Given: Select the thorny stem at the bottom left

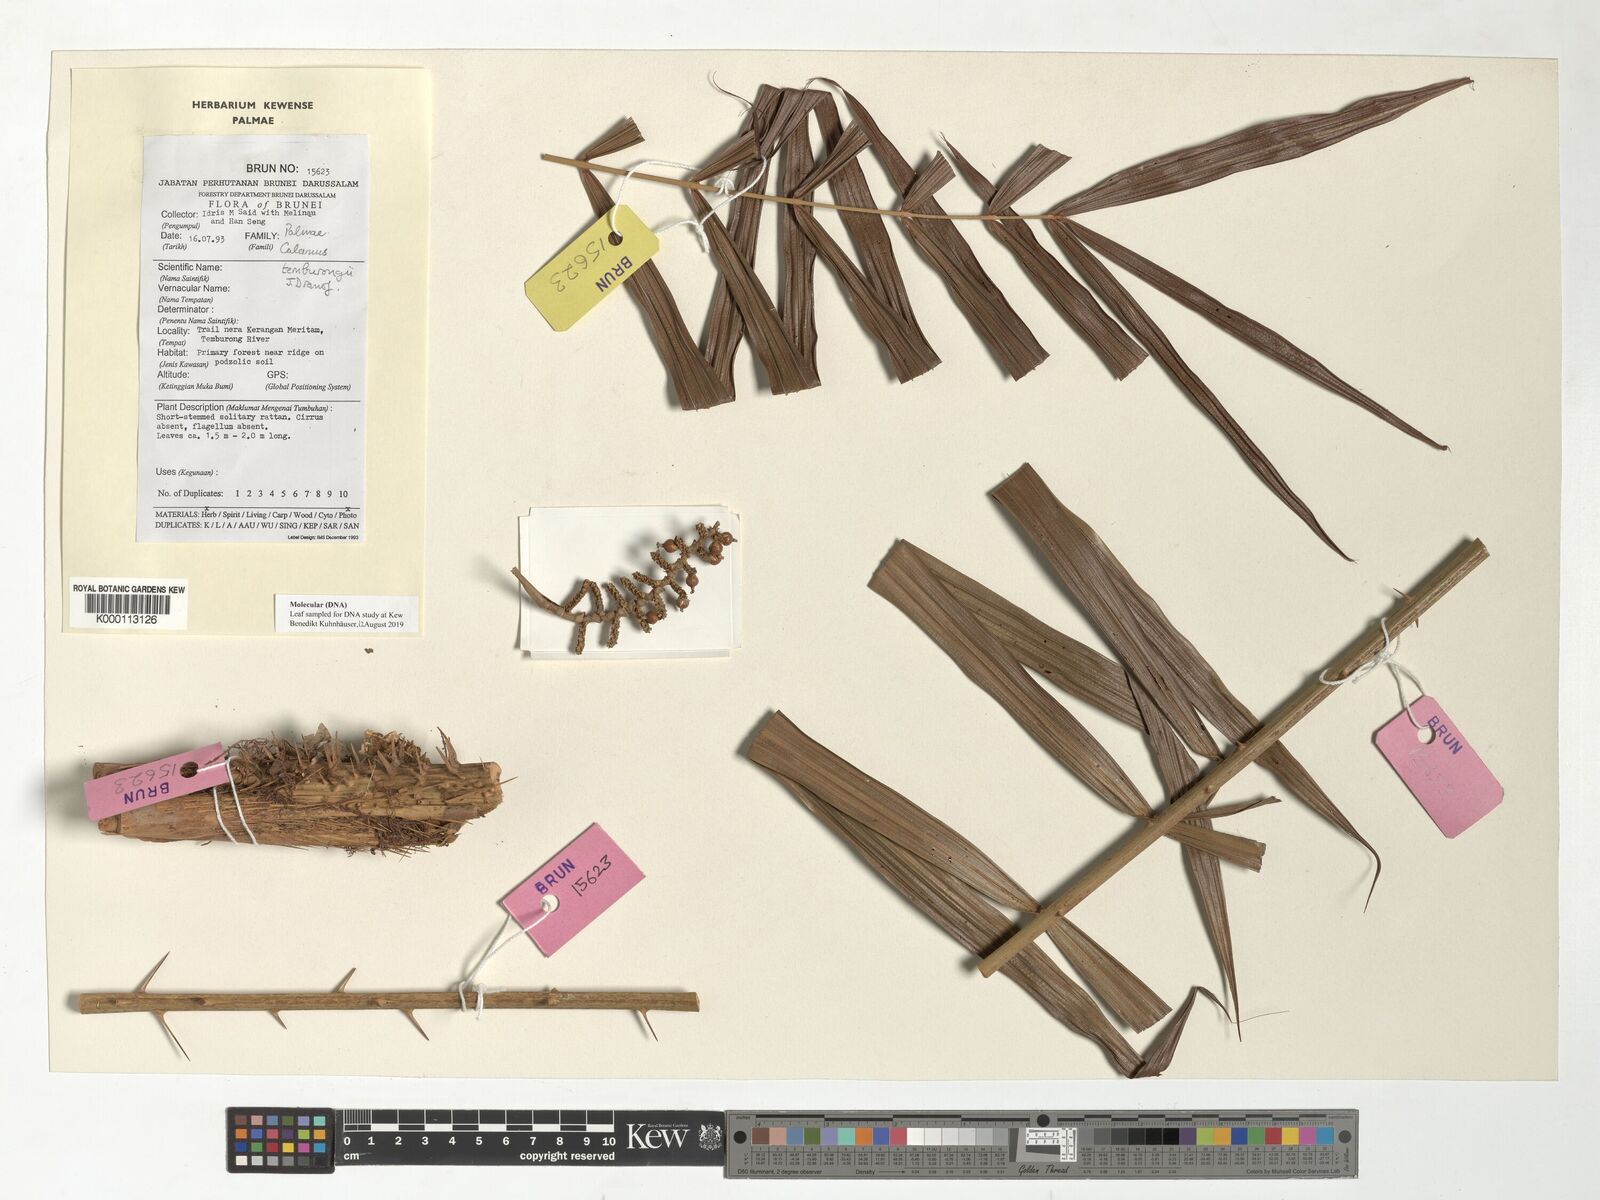Looking at the screenshot, I should pos(388,1001).
